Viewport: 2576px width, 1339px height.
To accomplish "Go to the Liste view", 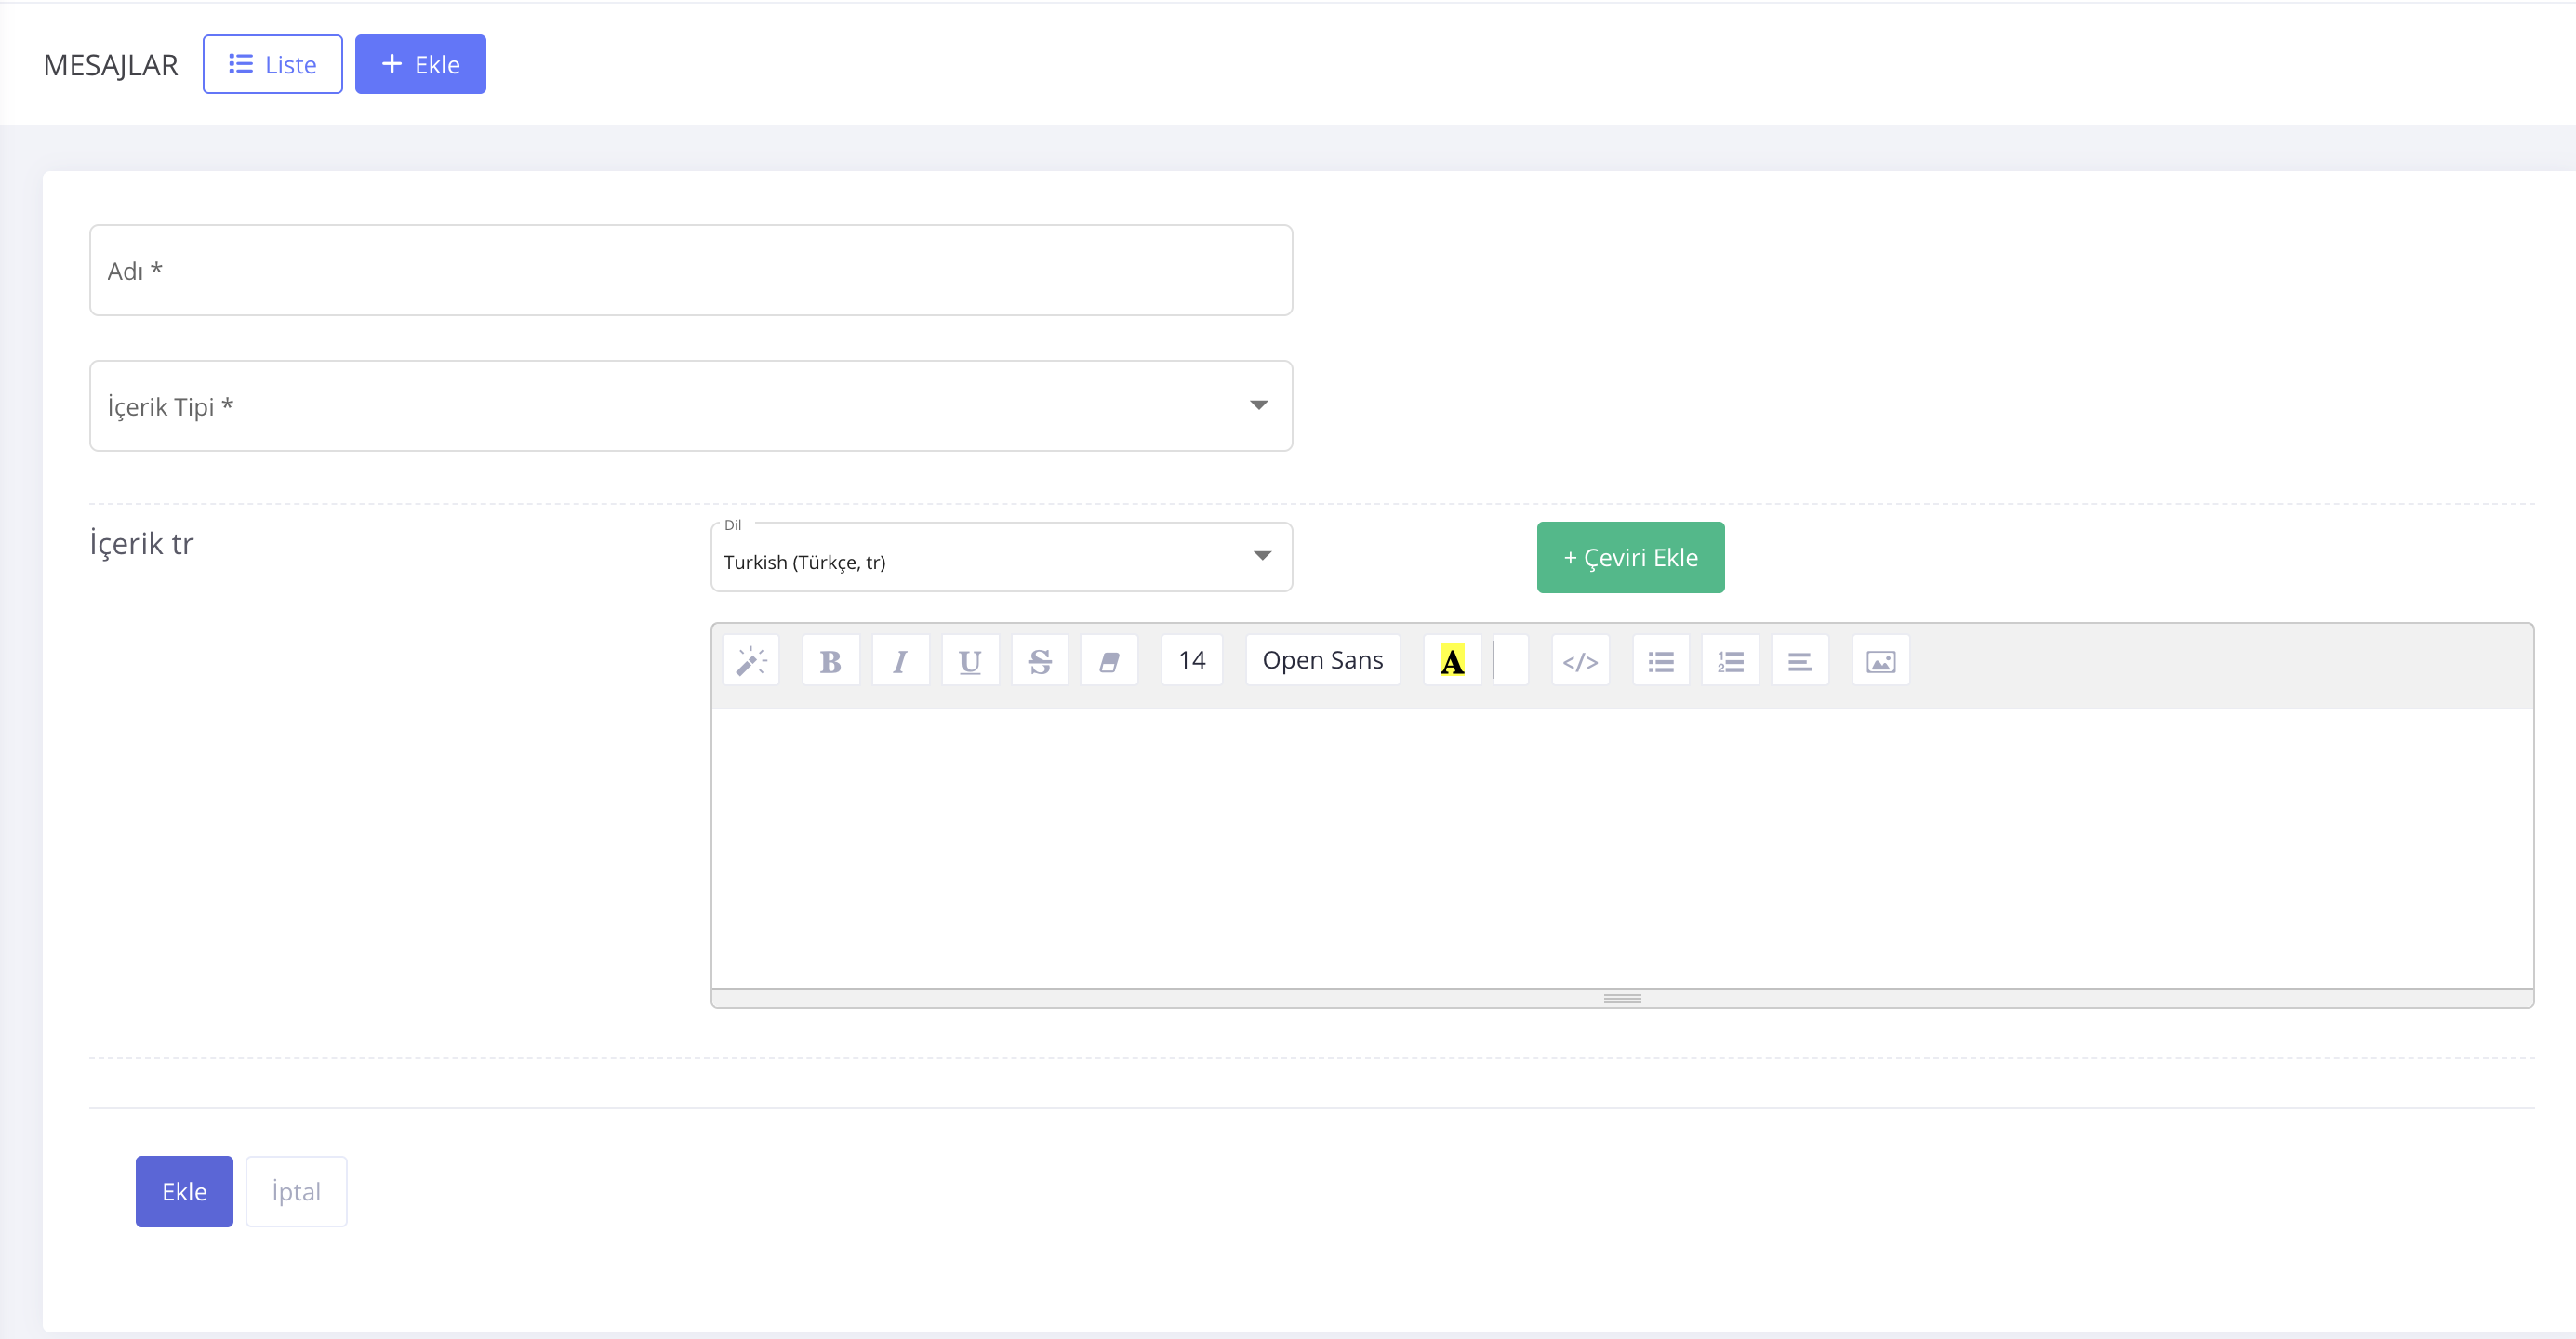I will tap(272, 65).
